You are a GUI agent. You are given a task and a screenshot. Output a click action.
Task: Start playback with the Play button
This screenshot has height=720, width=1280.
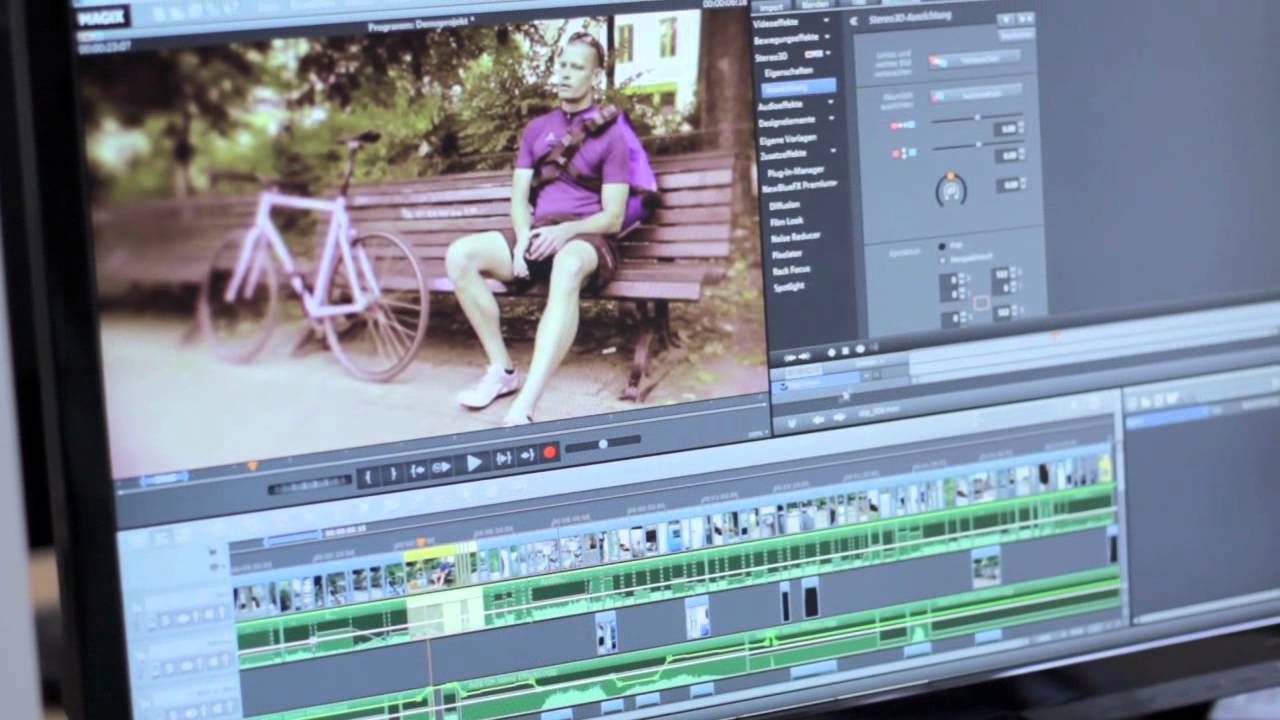[473, 463]
